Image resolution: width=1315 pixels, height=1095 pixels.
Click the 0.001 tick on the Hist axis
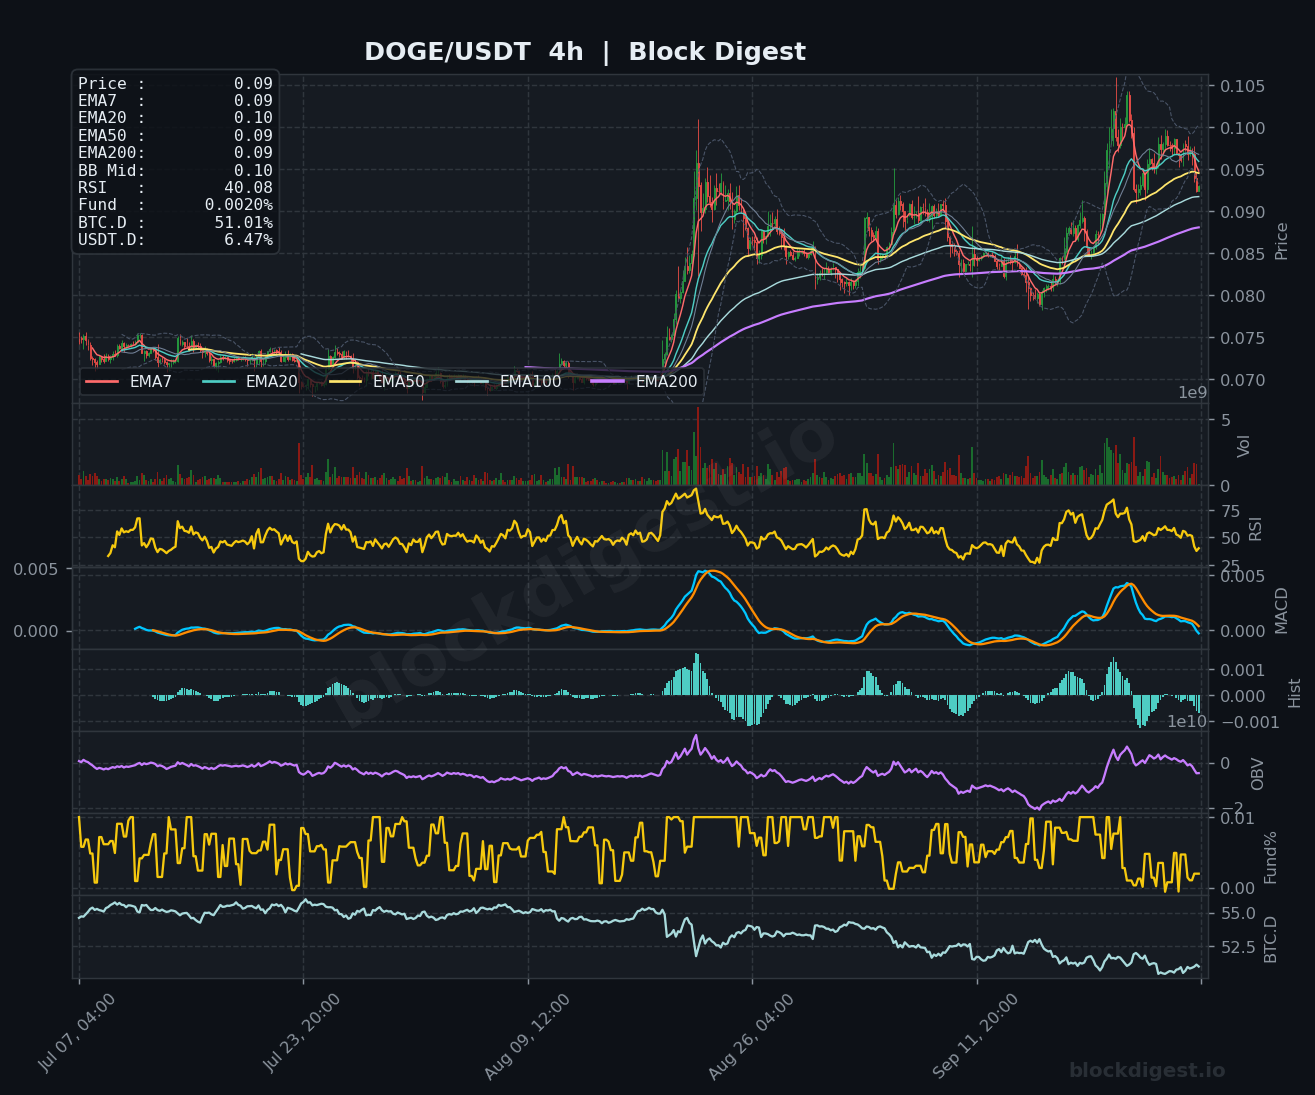(x=1242, y=669)
